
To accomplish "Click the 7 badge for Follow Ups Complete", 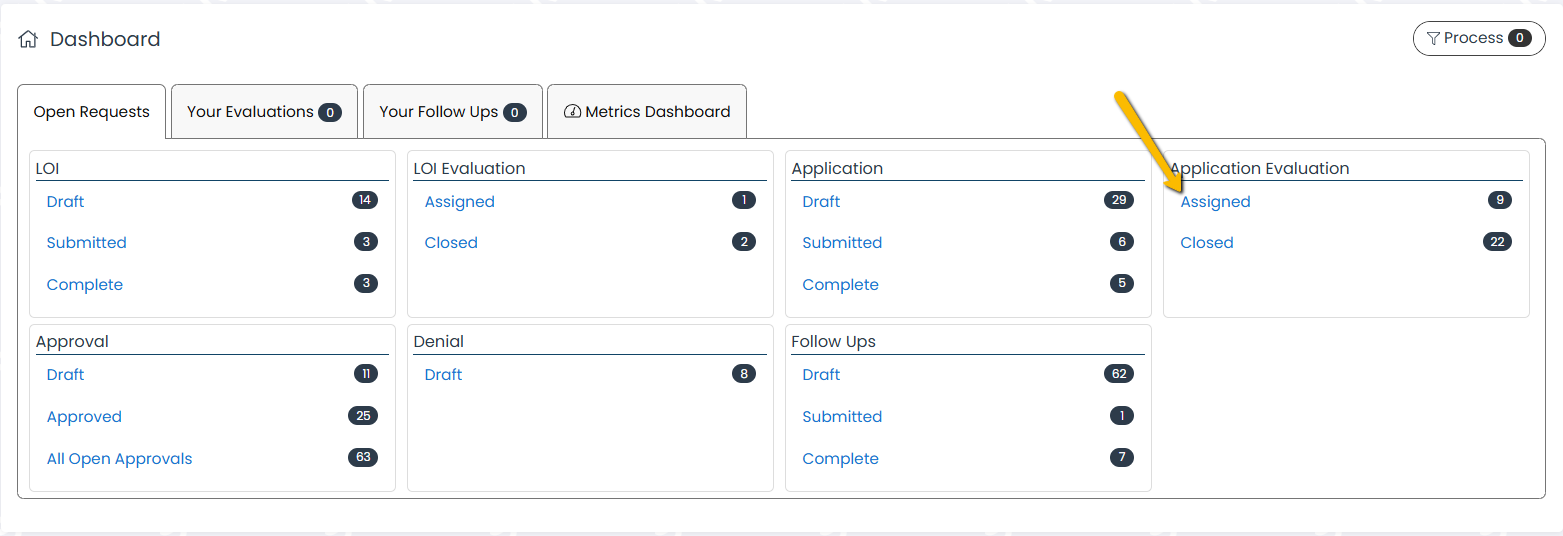I will click(x=1122, y=457).
